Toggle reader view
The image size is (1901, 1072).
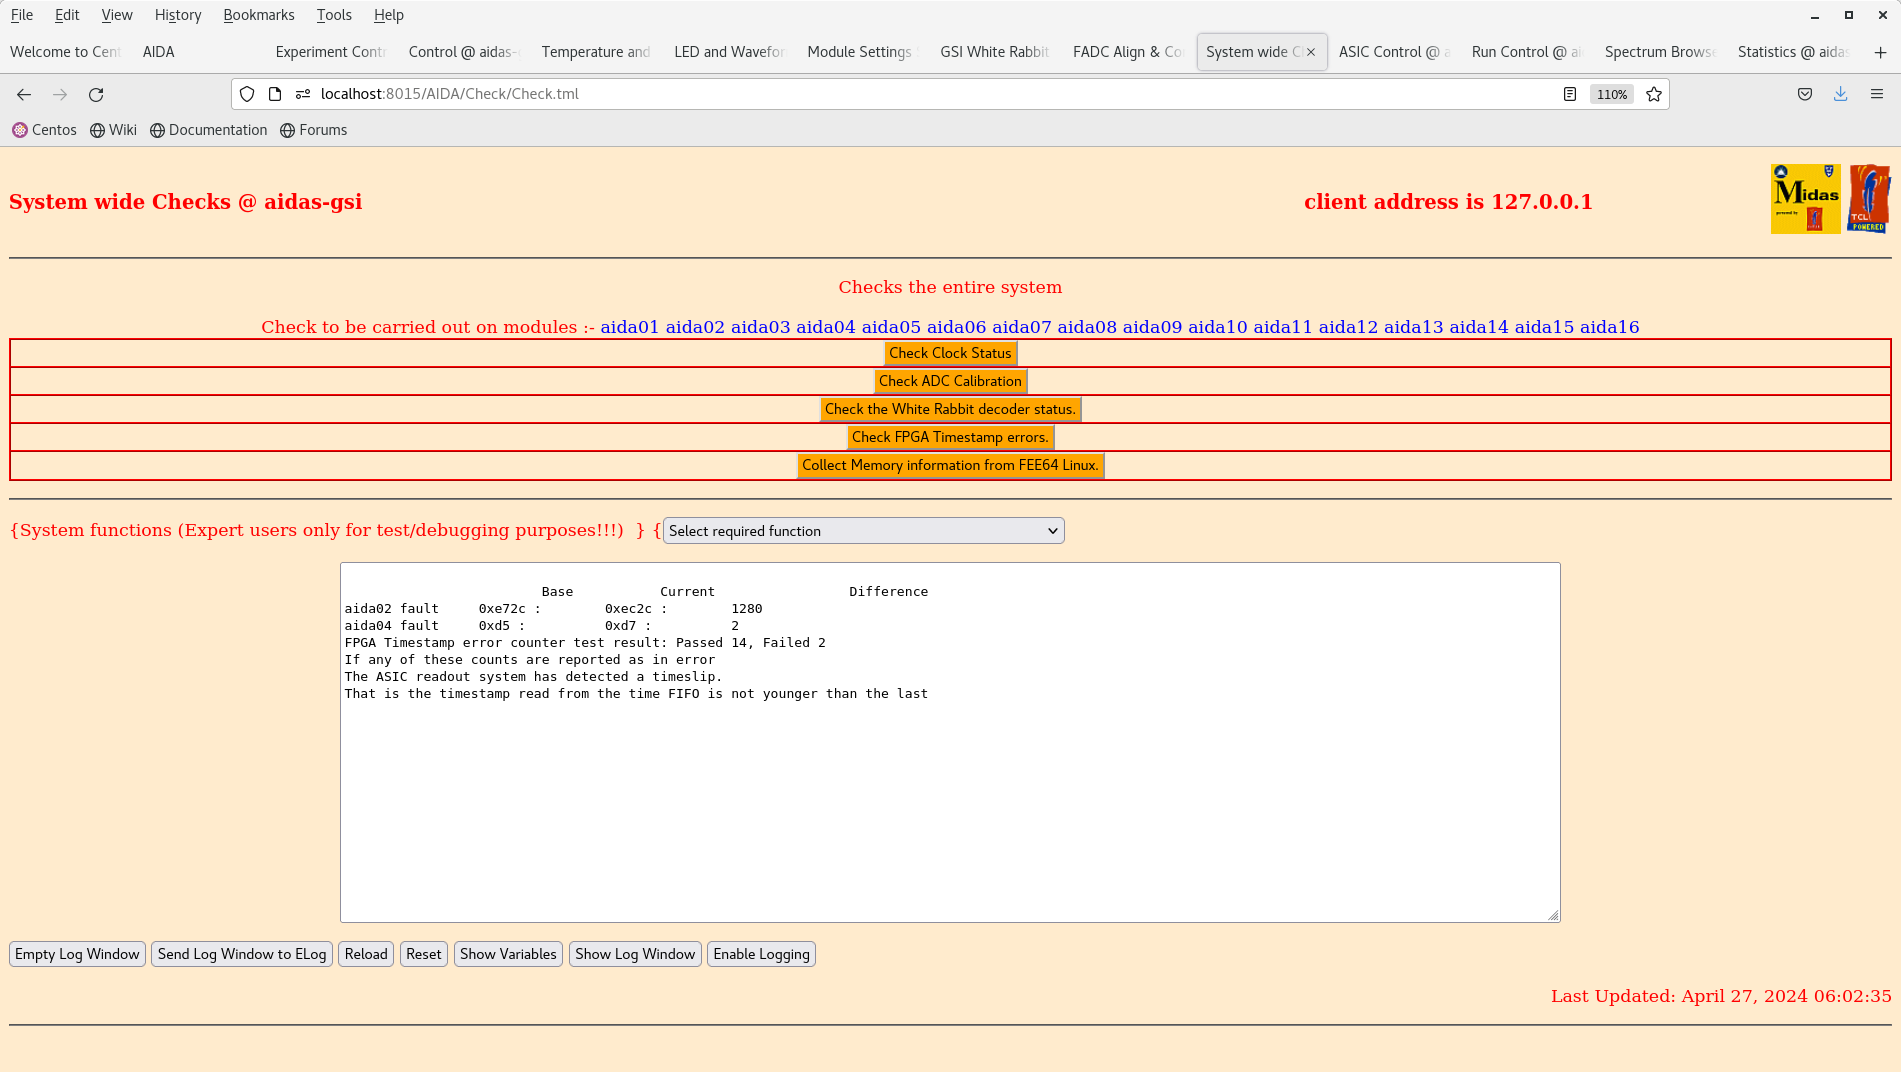[x=1570, y=94]
